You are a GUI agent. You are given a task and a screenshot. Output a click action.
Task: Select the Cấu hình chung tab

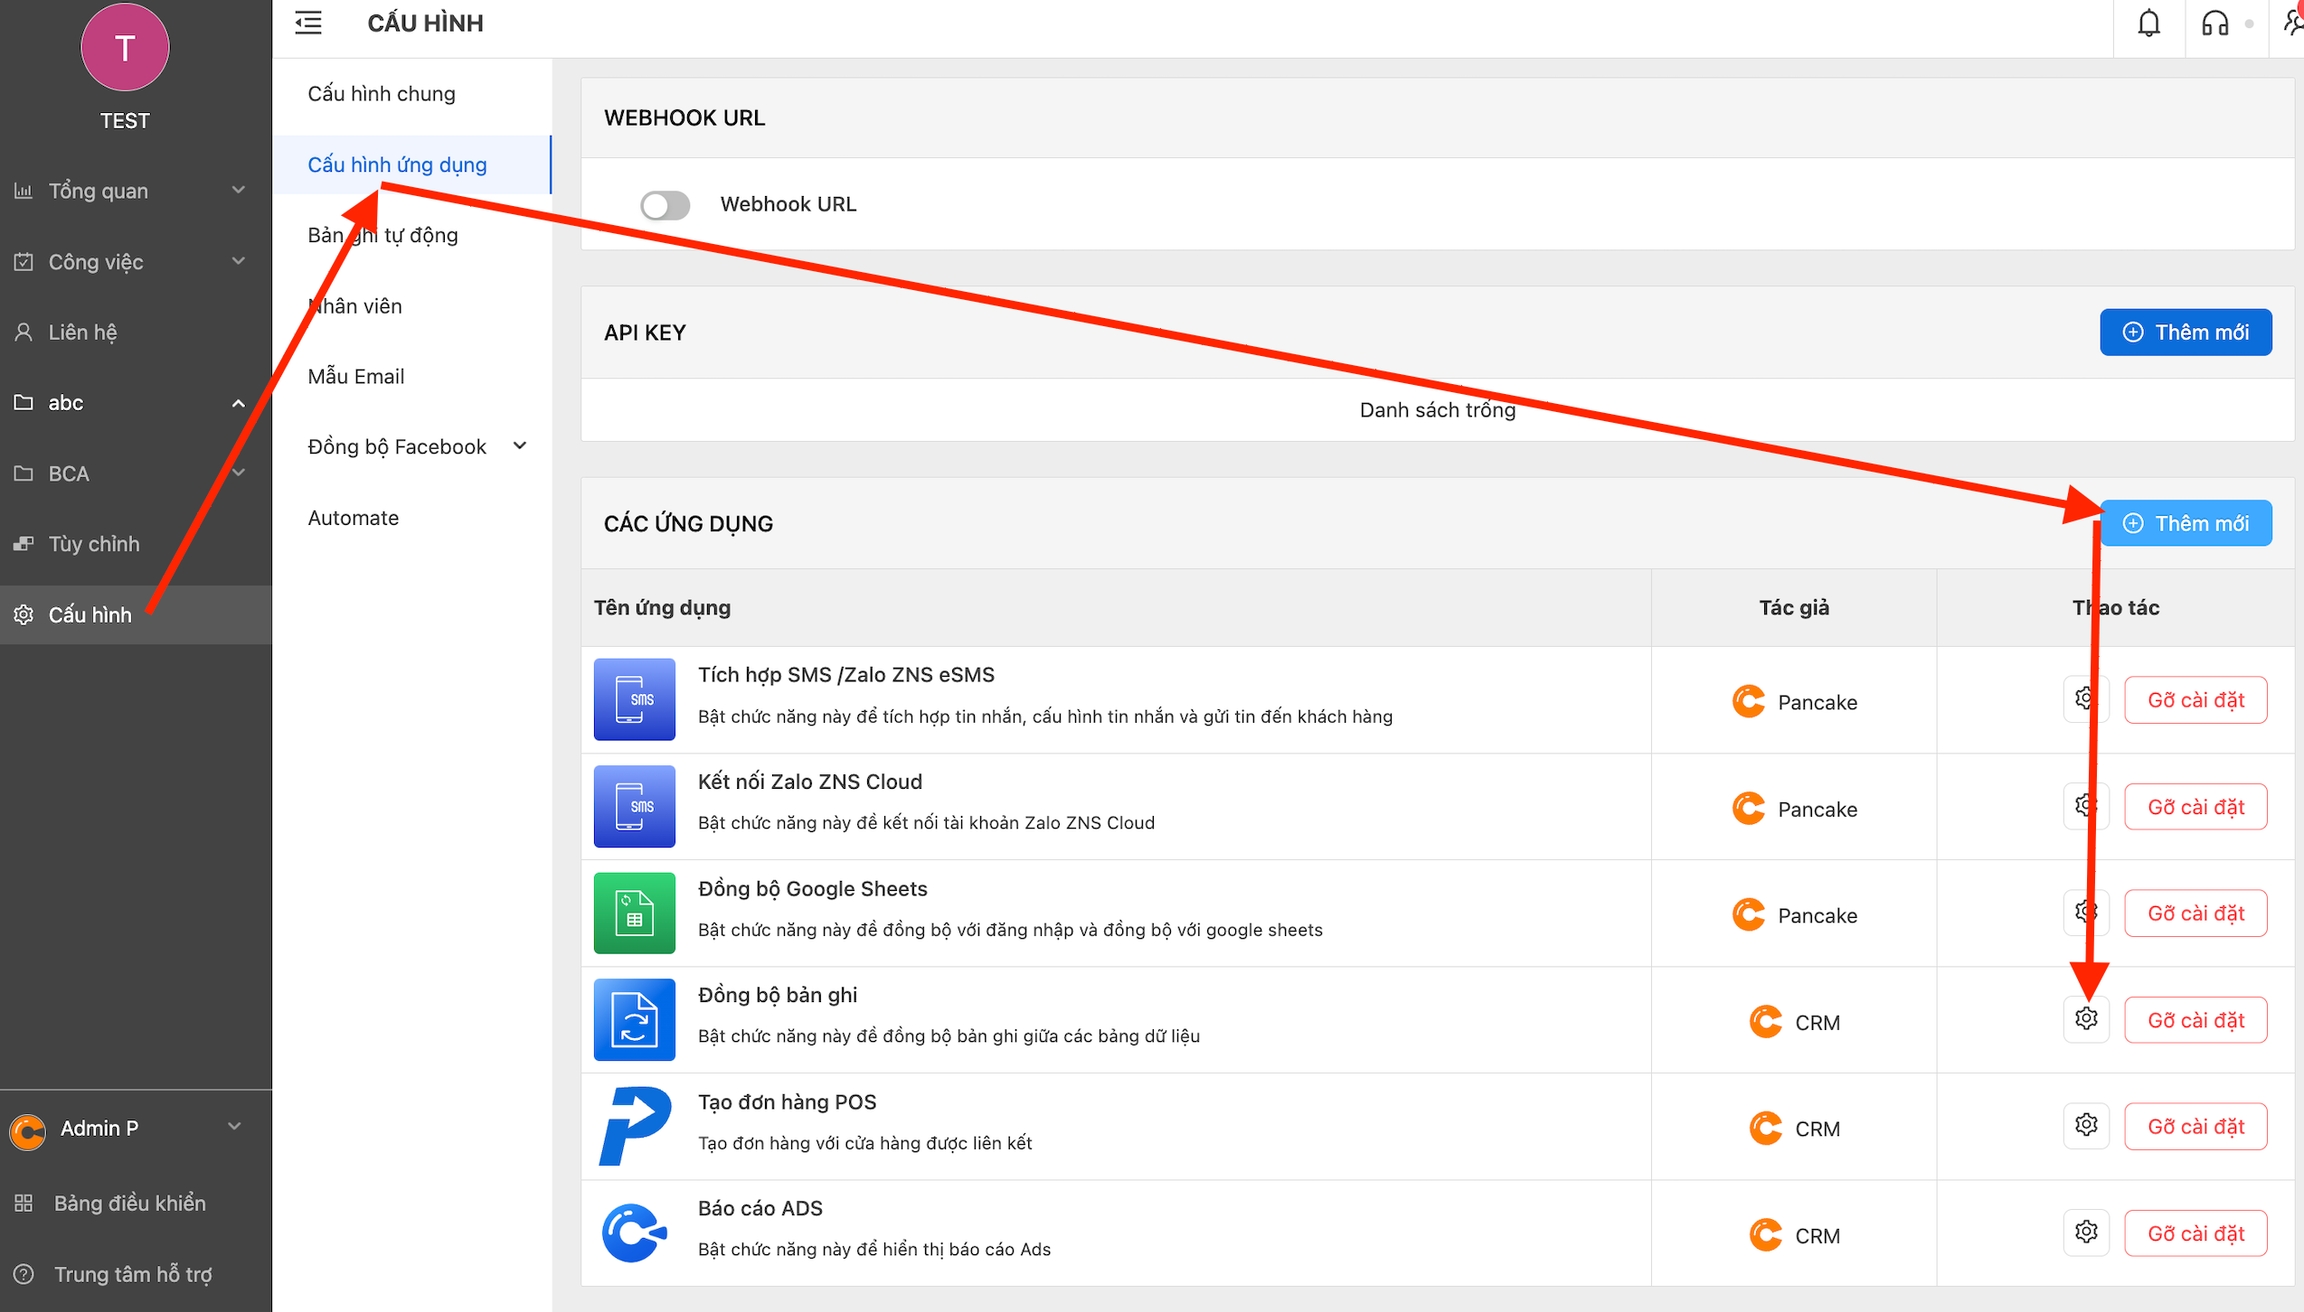tap(381, 94)
